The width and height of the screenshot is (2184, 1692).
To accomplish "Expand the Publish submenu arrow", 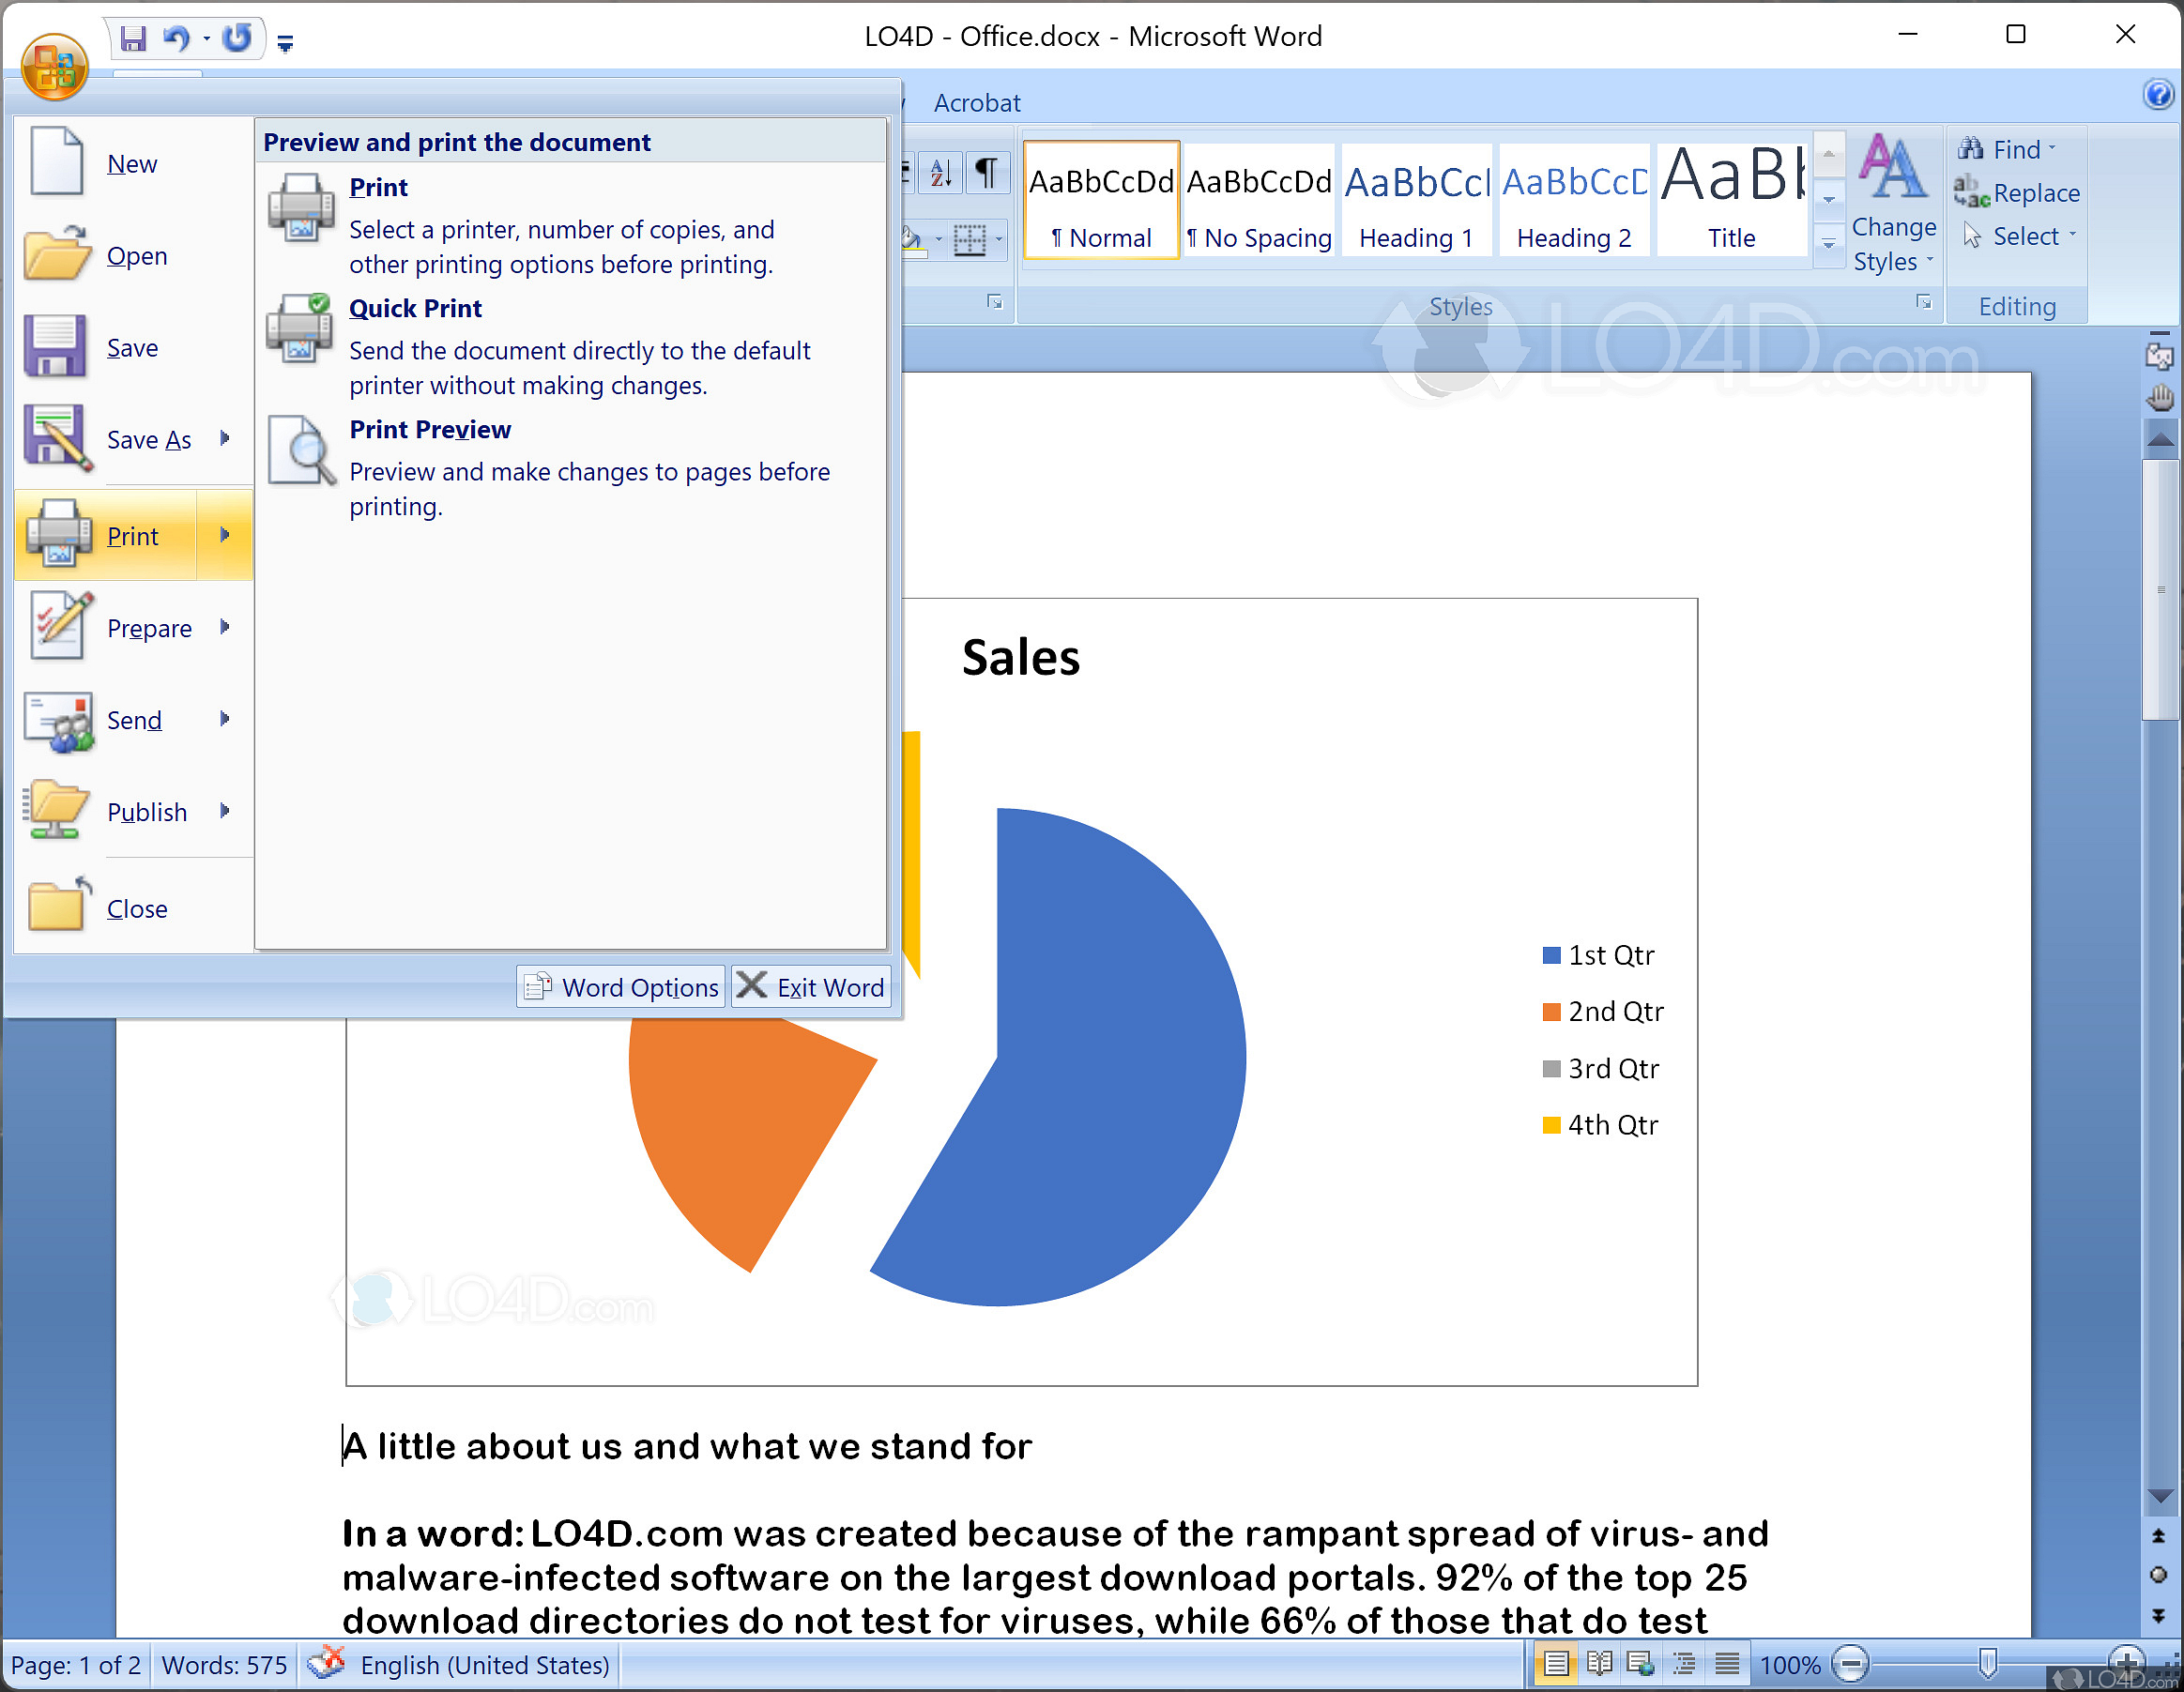I will pos(221,812).
